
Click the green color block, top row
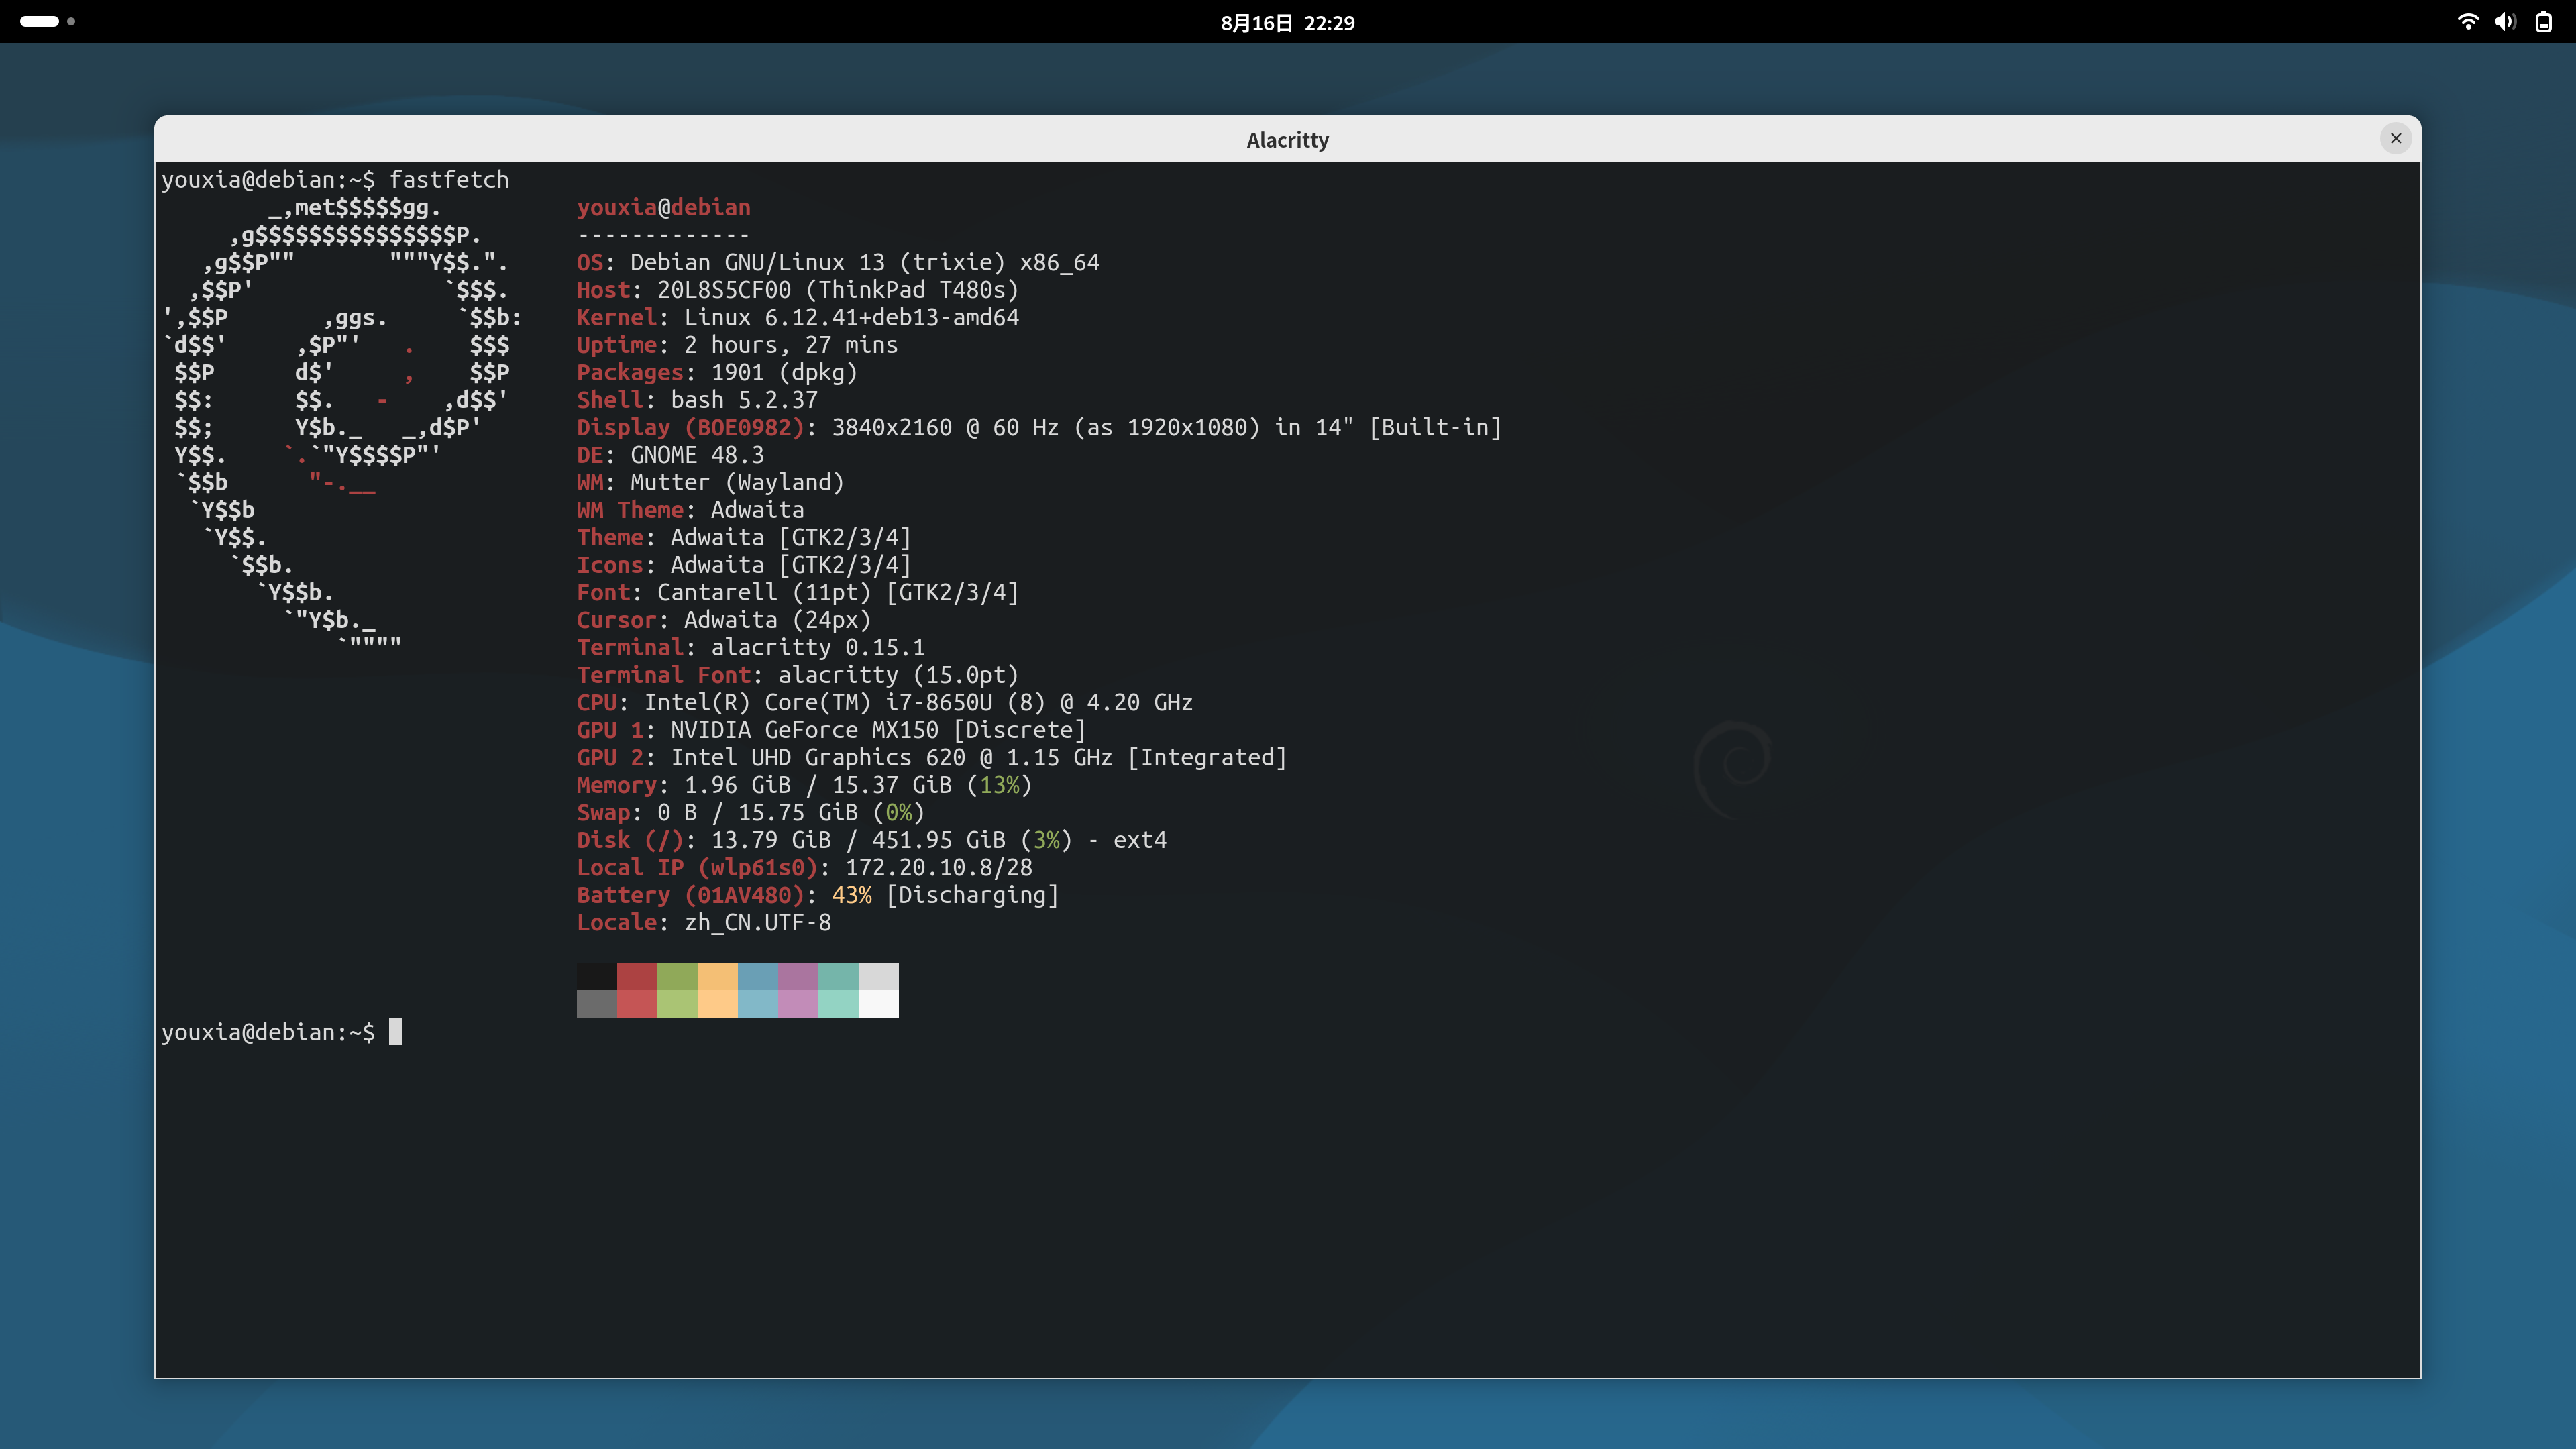pos(677,976)
